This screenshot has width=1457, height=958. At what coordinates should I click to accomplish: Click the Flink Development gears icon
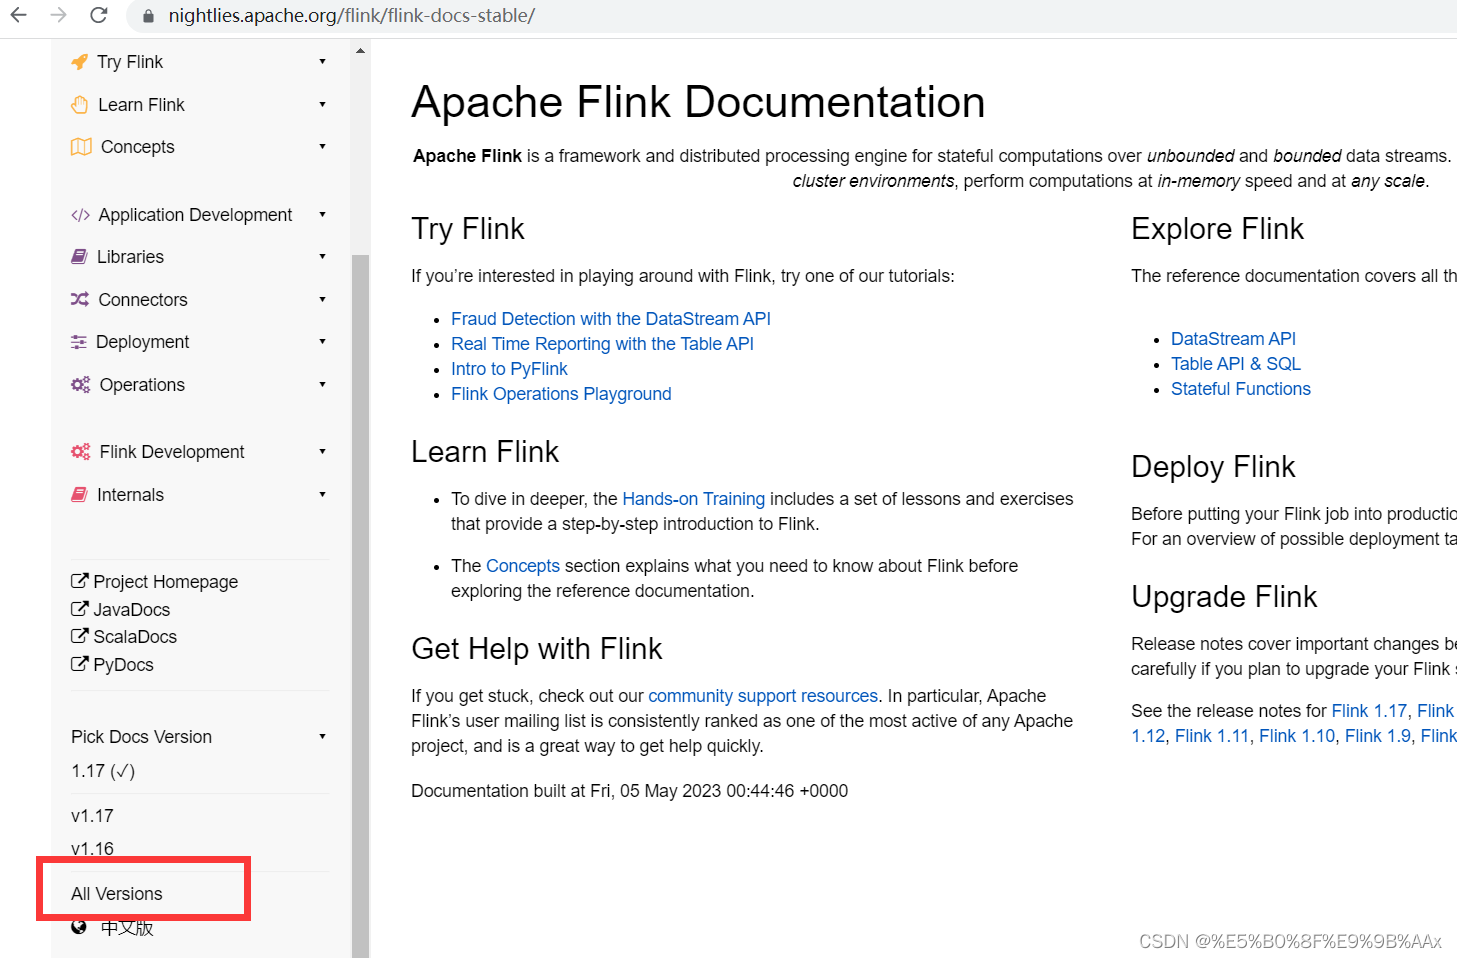(80, 451)
